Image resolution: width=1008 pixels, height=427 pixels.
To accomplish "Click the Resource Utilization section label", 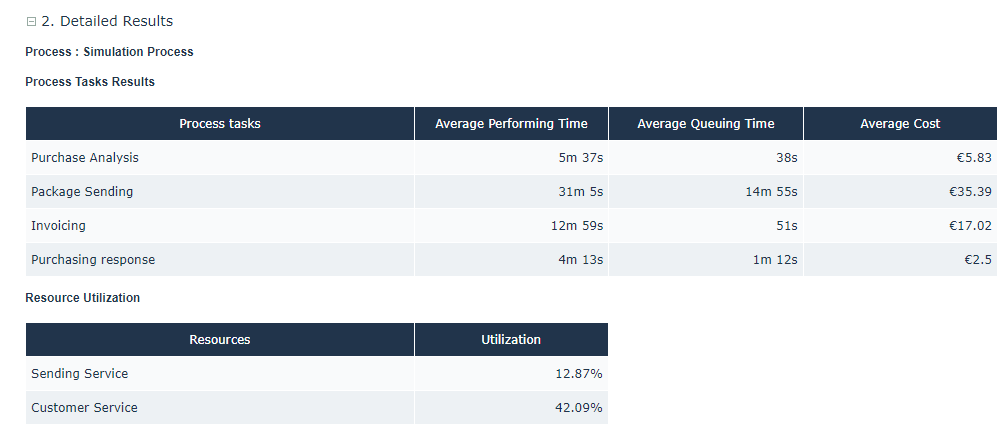I will (82, 298).
